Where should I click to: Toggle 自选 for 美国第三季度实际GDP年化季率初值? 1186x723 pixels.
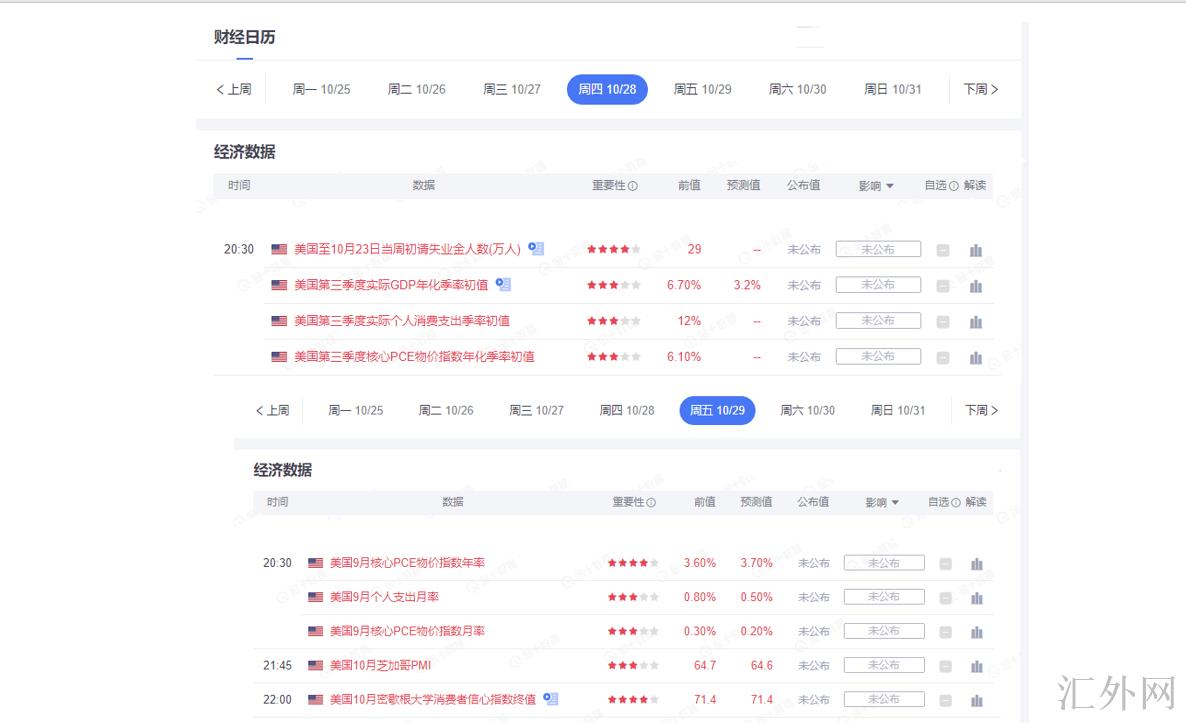[x=942, y=286]
